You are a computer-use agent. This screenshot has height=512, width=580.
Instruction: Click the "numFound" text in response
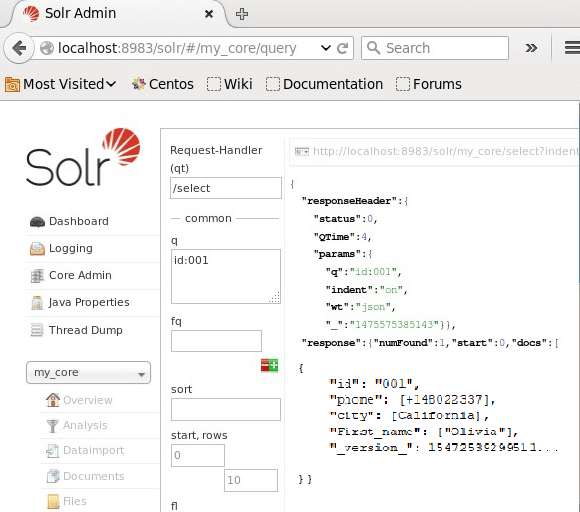click(x=403, y=343)
